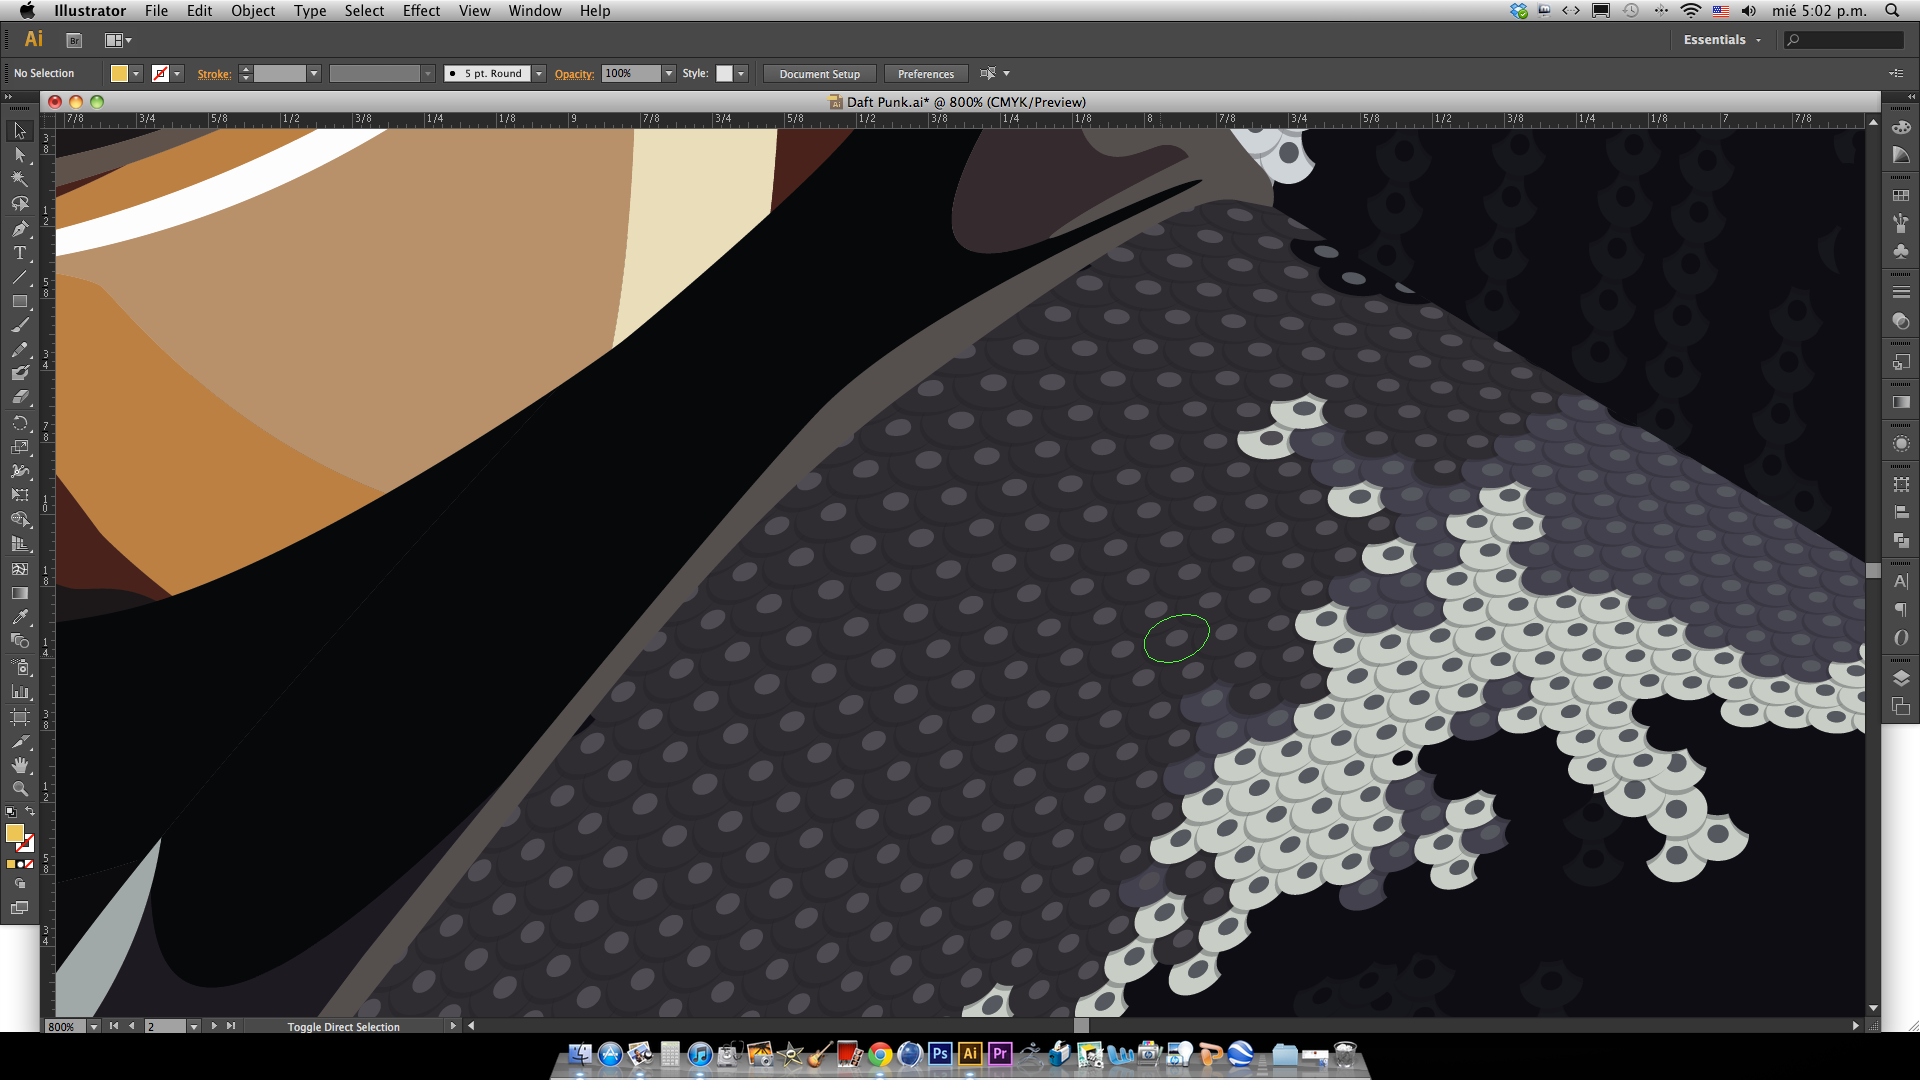The height and width of the screenshot is (1080, 1920).
Task: Click the Document Setup button
Action: click(x=819, y=74)
